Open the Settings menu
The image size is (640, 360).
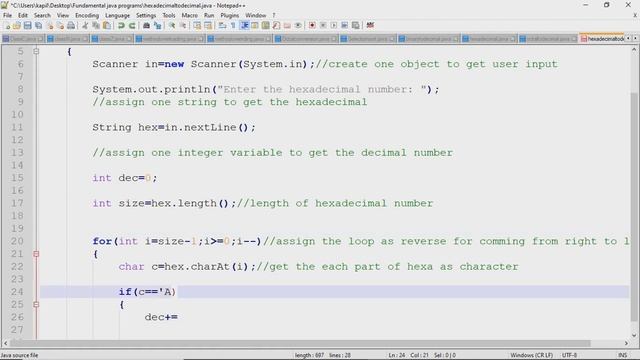[146, 16]
